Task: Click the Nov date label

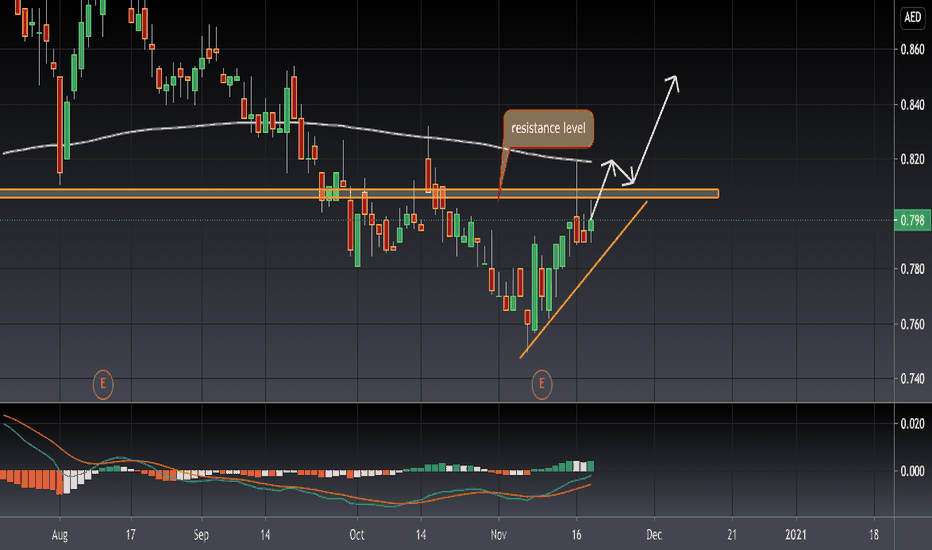Action: pos(499,535)
